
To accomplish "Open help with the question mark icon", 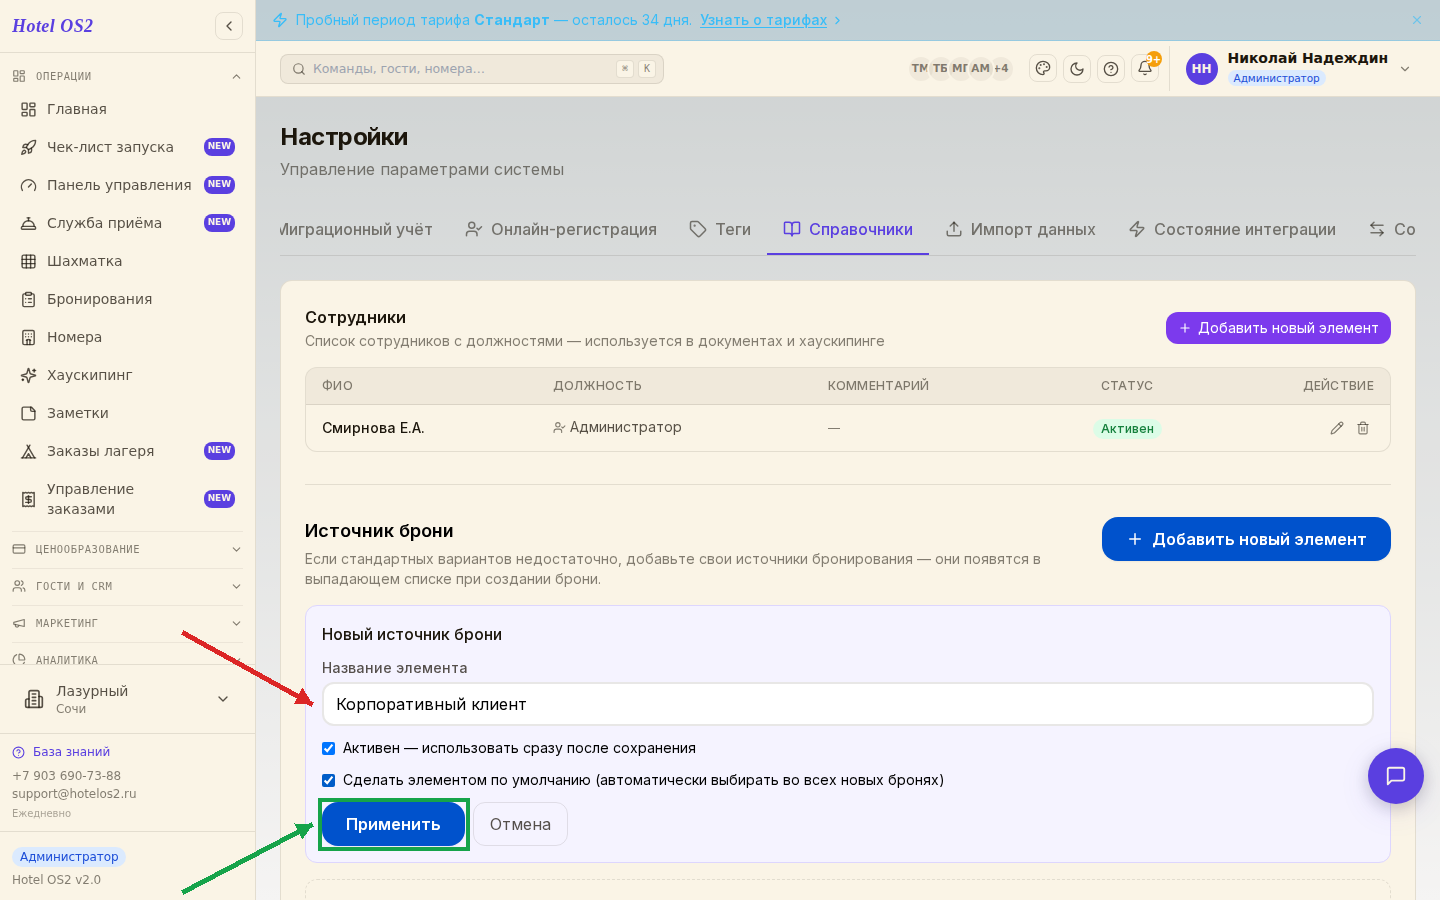I will 1111,69.
